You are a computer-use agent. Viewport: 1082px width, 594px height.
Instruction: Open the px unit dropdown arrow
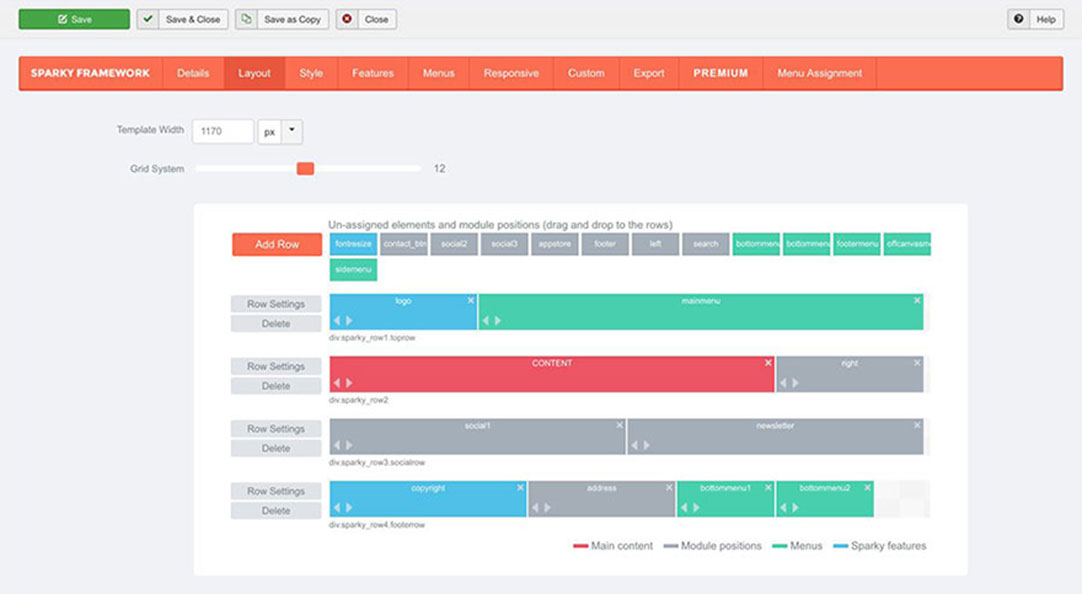tap(292, 131)
